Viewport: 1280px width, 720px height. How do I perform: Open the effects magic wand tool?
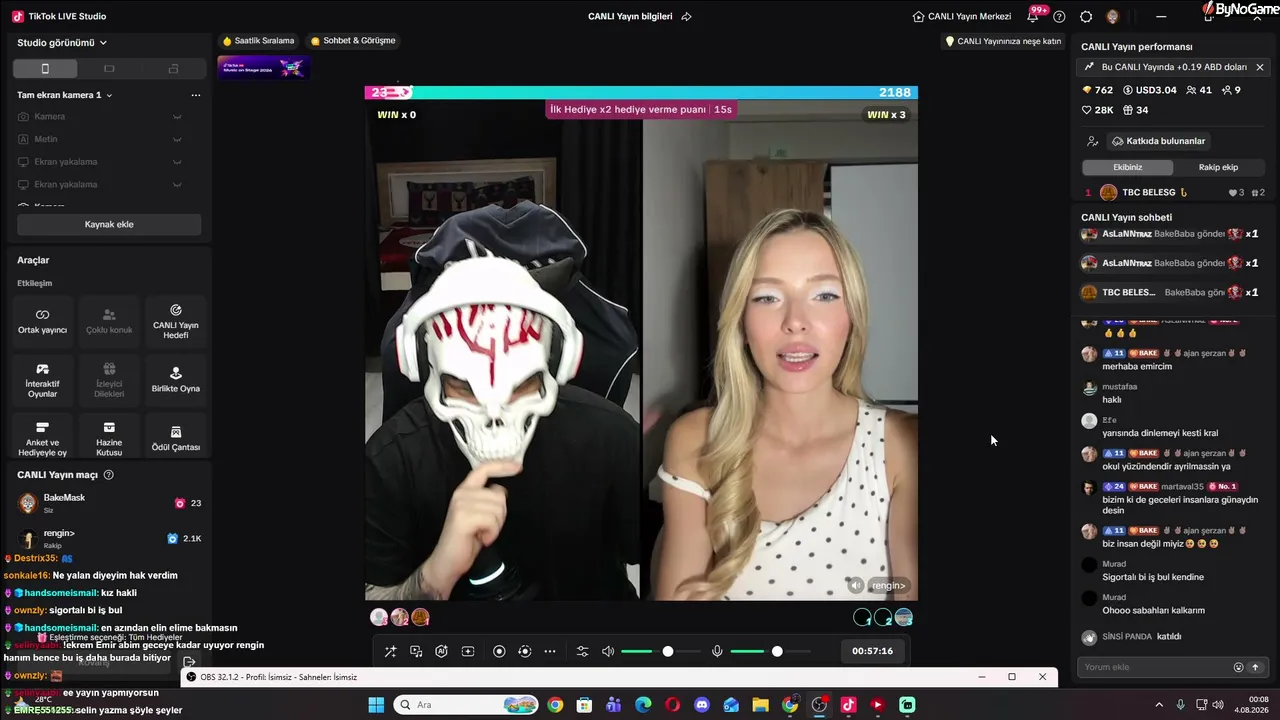point(390,652)
